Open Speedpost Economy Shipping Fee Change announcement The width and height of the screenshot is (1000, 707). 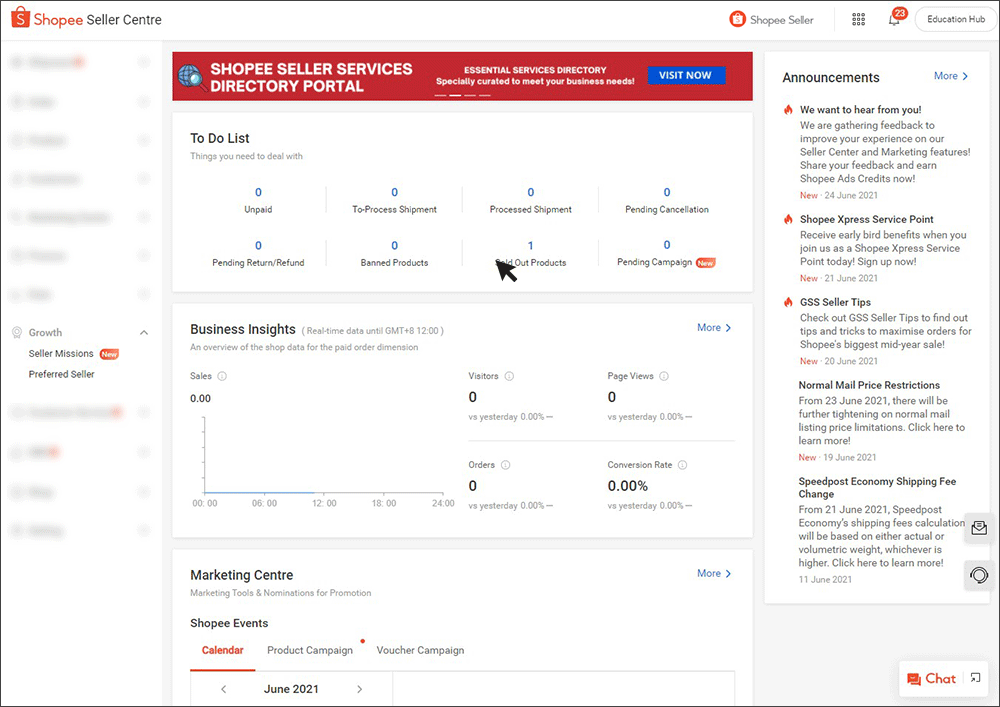[877, 488]
